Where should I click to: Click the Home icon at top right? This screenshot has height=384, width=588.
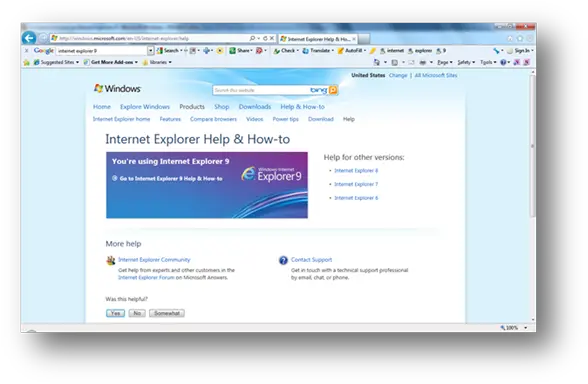pyautogui.click(x=510, y=38)
